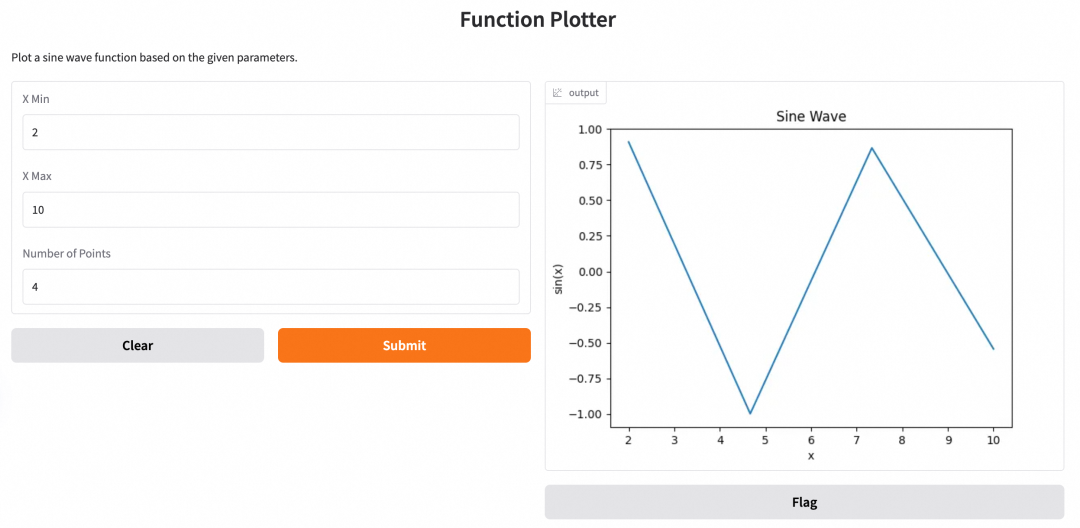Click the lowest trough of the sine curve

750,413
